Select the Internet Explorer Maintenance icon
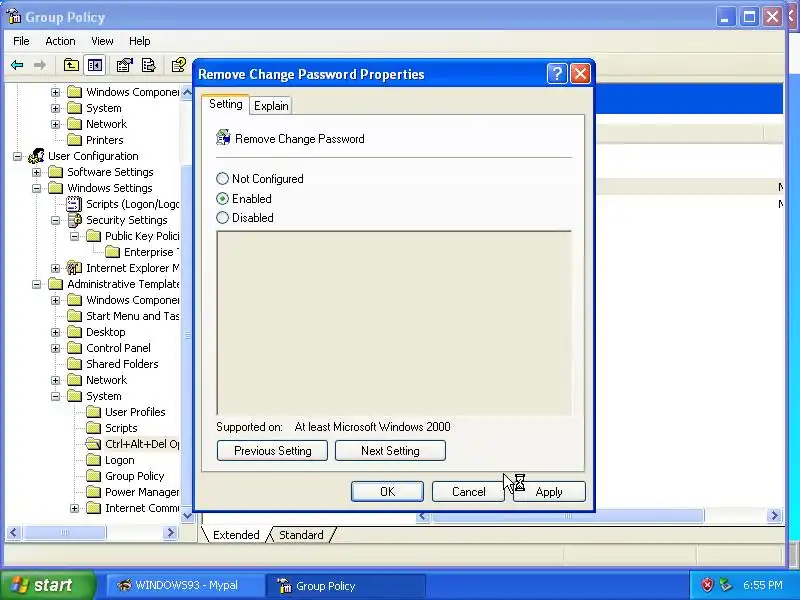 click(x=74, y=268)
